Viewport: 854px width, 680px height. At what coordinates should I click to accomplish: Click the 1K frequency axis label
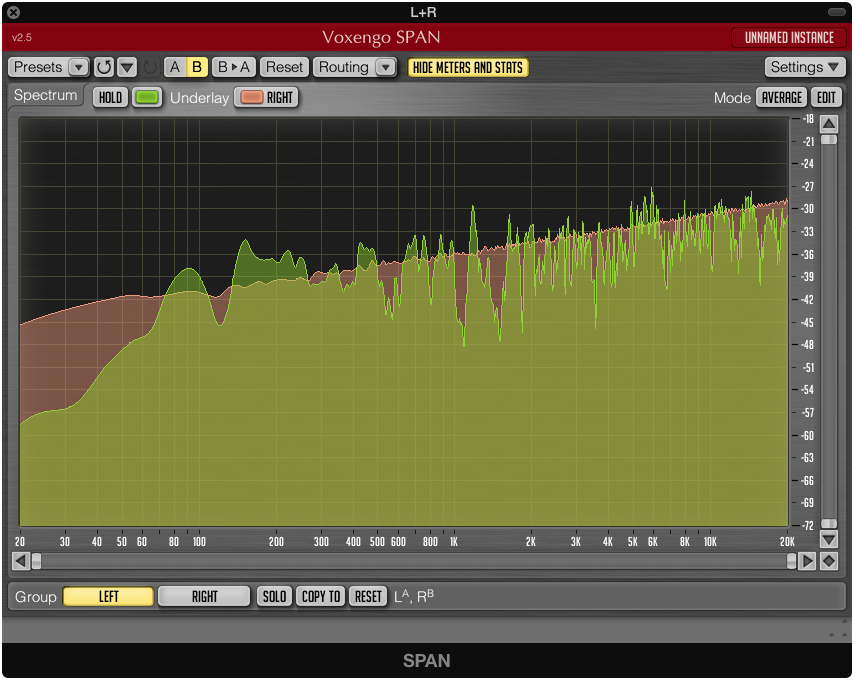(x=454, y=542)
